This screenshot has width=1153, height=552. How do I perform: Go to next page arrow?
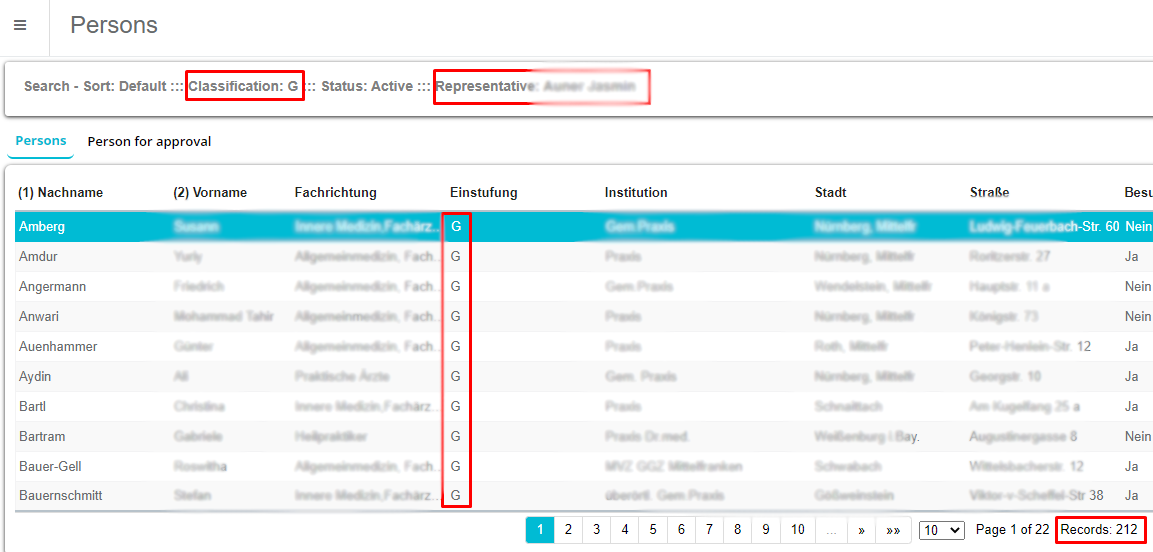861,530
